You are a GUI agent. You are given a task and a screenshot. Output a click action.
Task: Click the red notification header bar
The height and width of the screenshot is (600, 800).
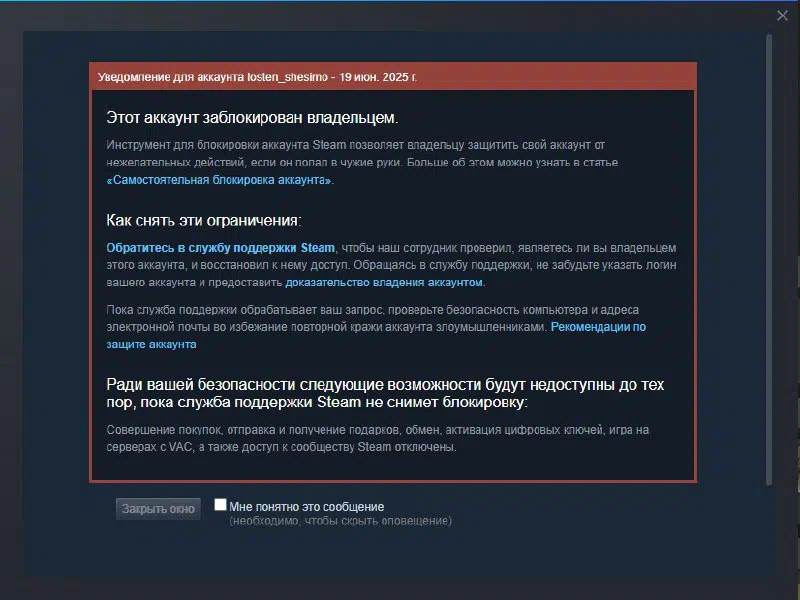pyautogui.click(x=393, y=77)
